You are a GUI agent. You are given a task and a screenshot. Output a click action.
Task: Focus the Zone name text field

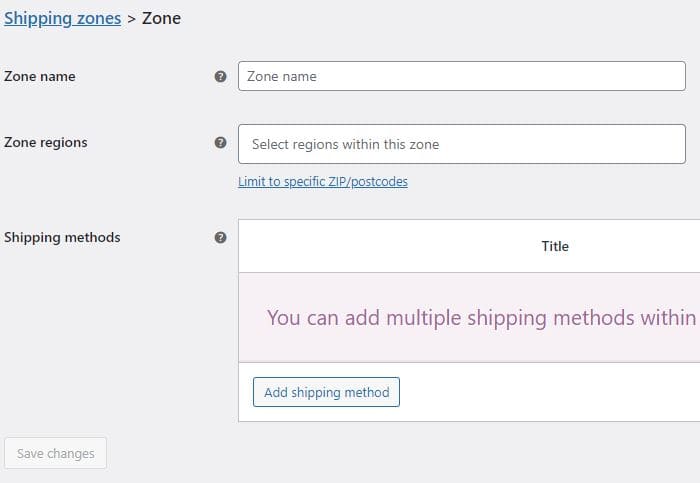[x=462, y=76]
